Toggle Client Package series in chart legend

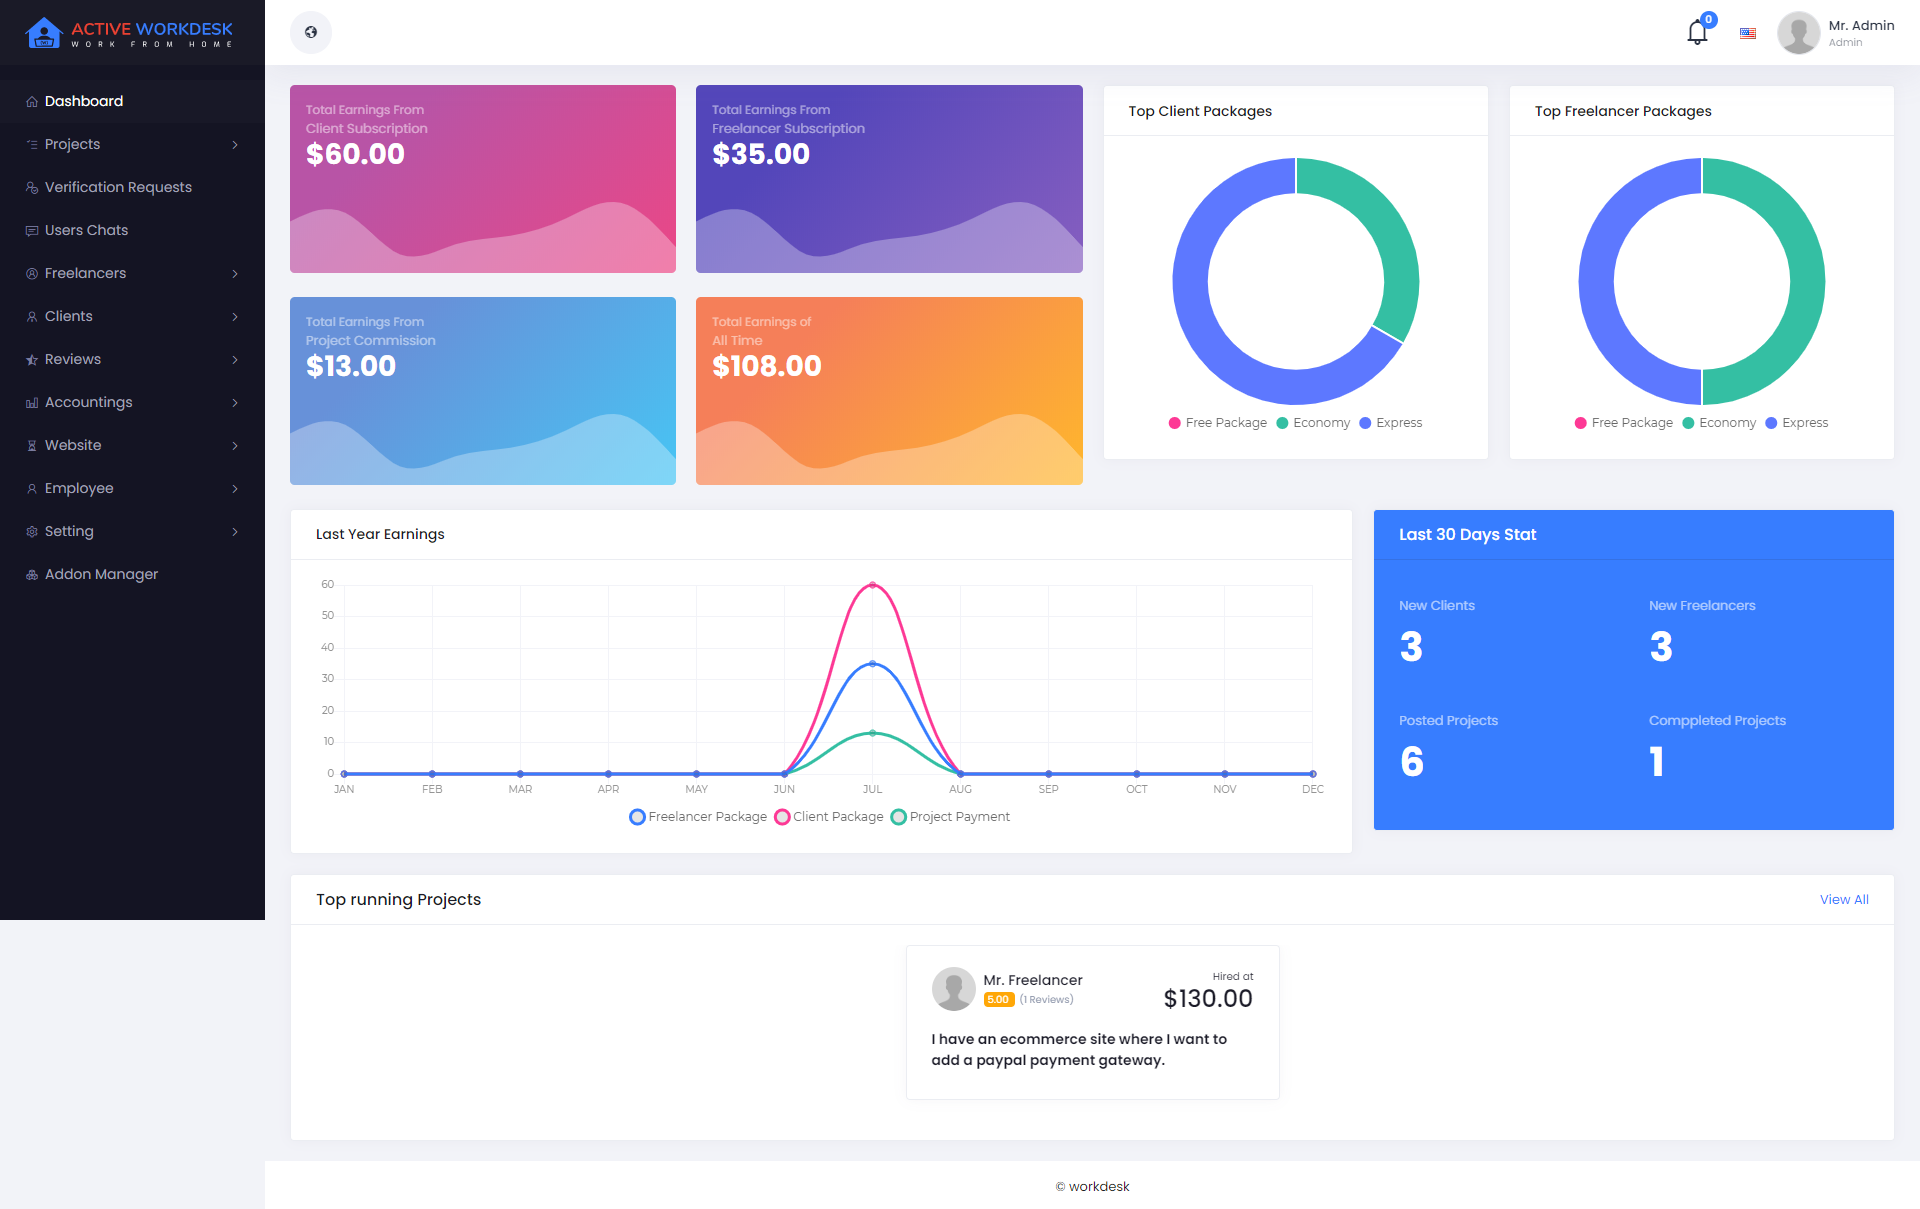pos(782,817)
